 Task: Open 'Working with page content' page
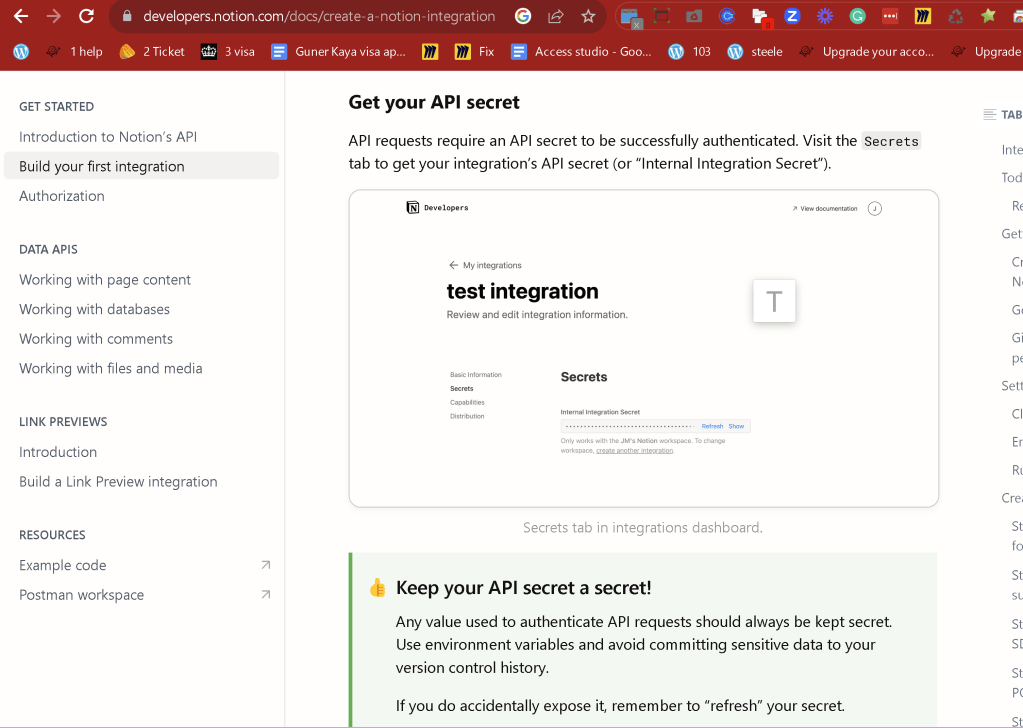pyautogui.click(x=104, y=280)
